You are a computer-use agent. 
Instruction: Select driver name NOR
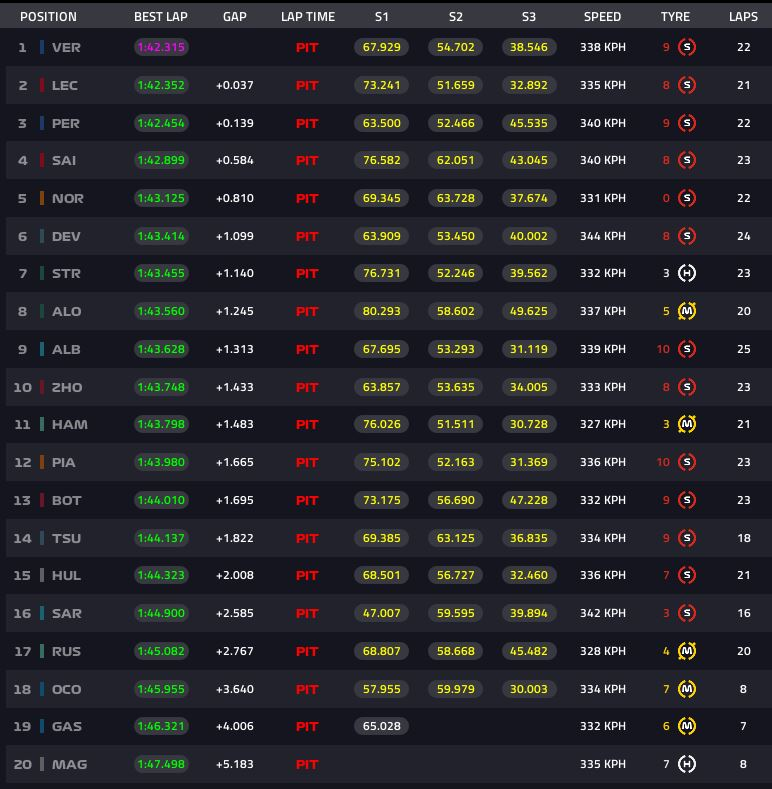tap(67, 198)
